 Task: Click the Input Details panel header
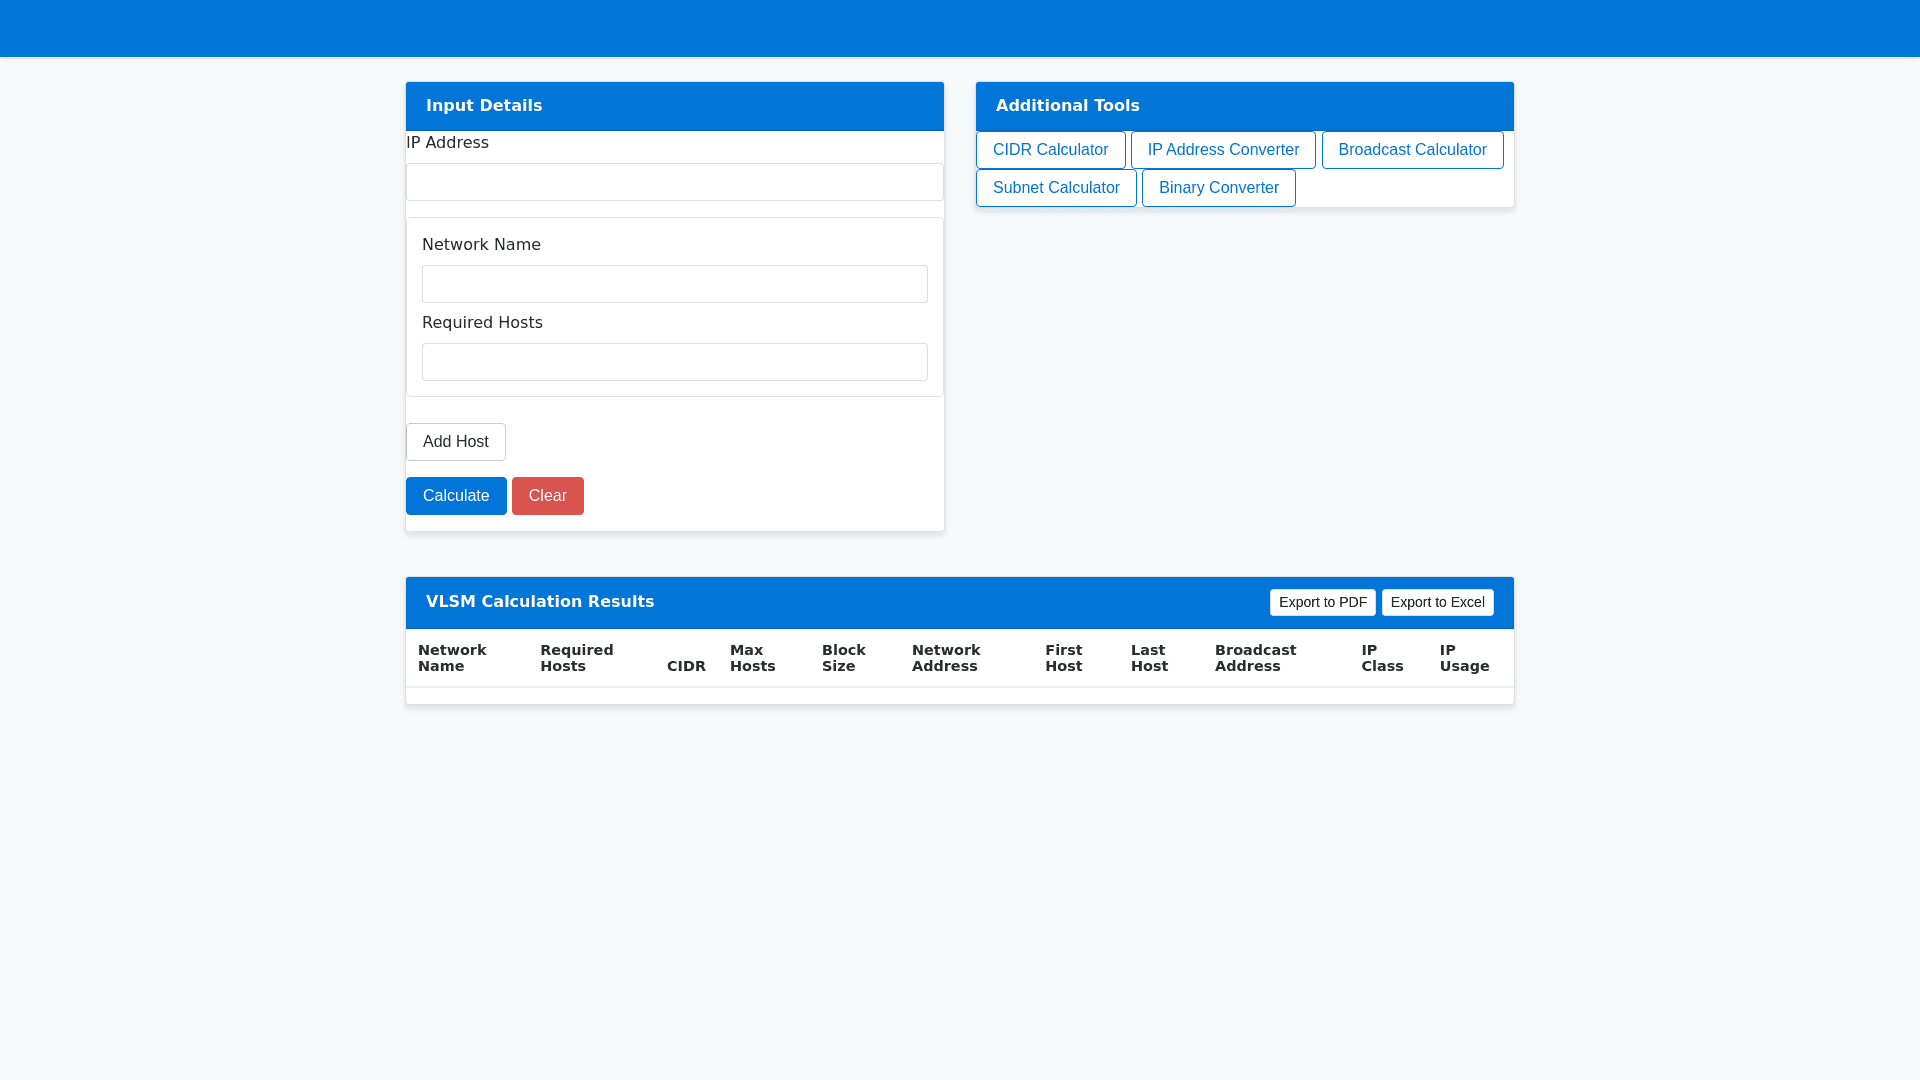(484, 106)
